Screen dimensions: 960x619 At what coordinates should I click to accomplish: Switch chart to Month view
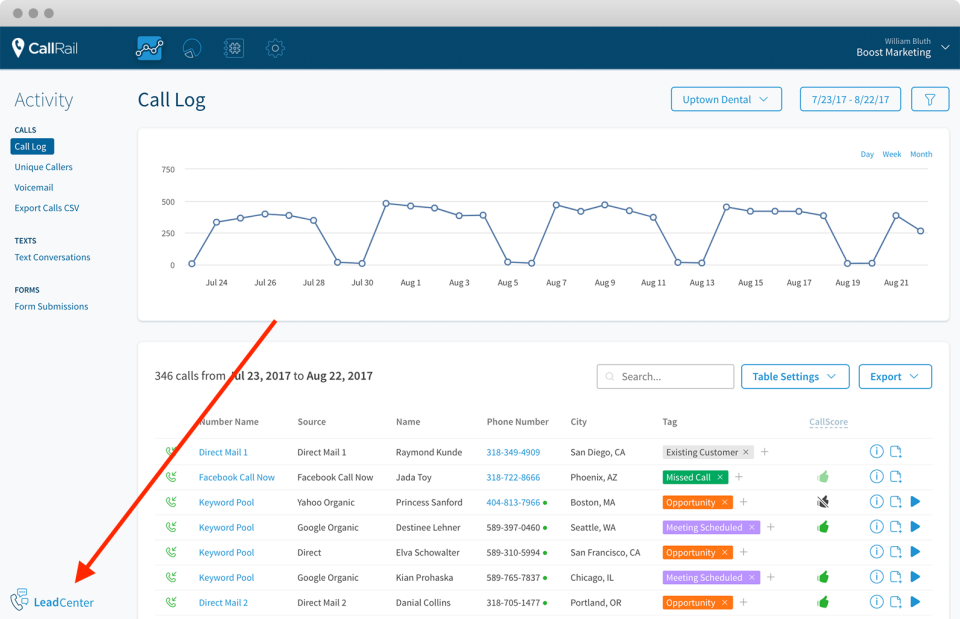click(x=921, y=154)
